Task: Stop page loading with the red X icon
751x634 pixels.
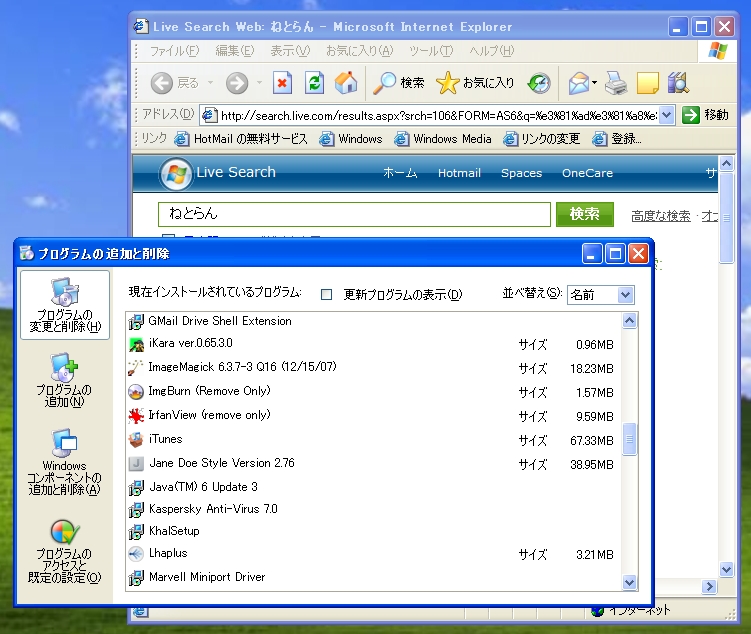Action: click(x=283, y=83)
